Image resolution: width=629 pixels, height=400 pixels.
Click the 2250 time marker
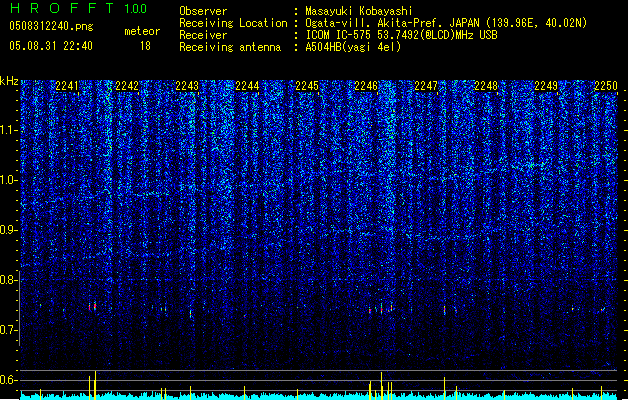(606, 86)
